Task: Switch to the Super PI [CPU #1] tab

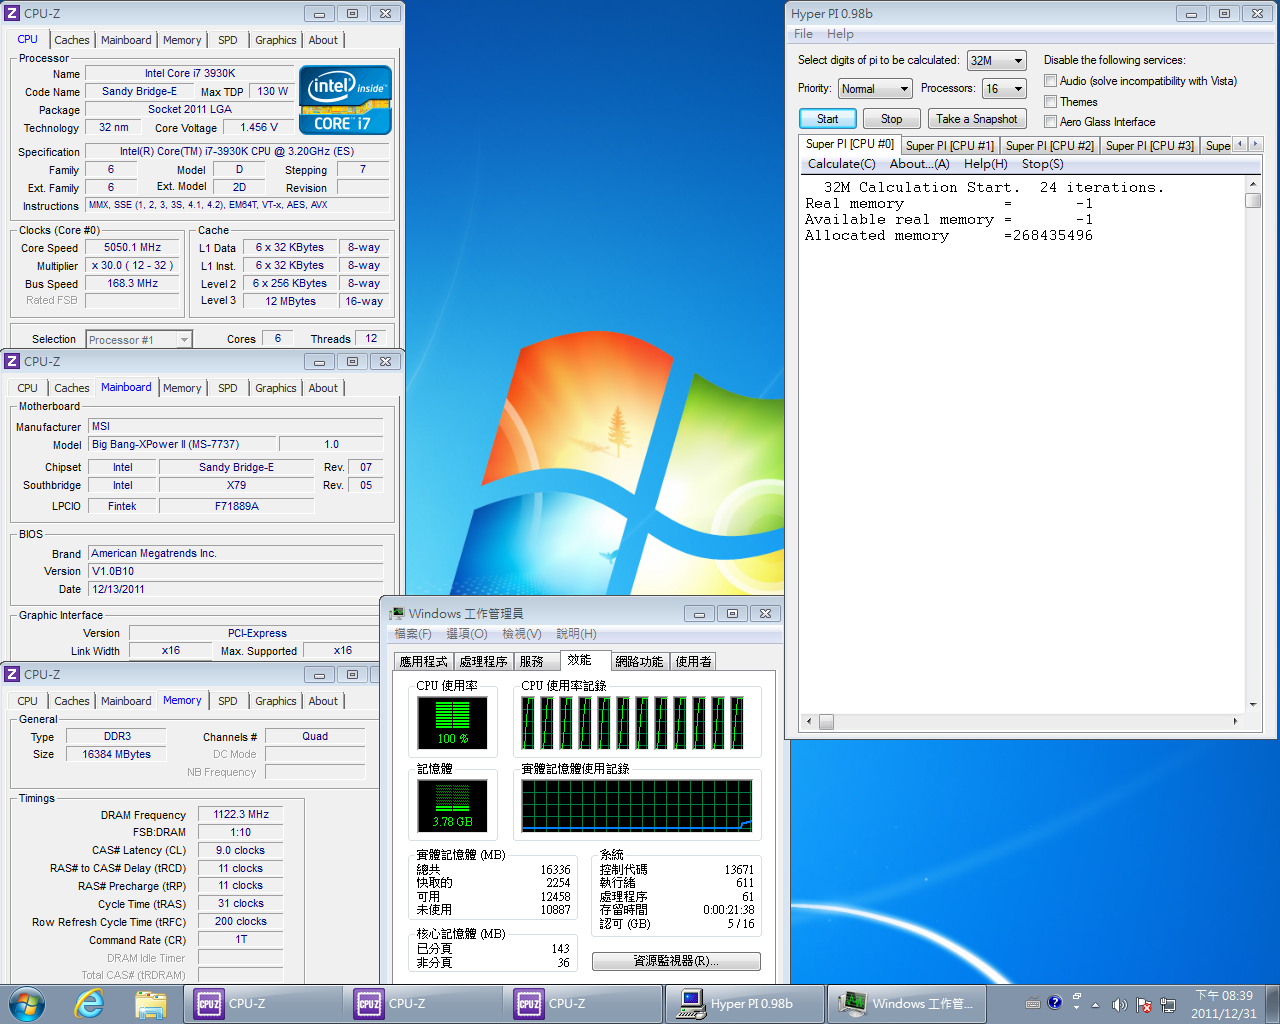Action: tap(949, 146)
